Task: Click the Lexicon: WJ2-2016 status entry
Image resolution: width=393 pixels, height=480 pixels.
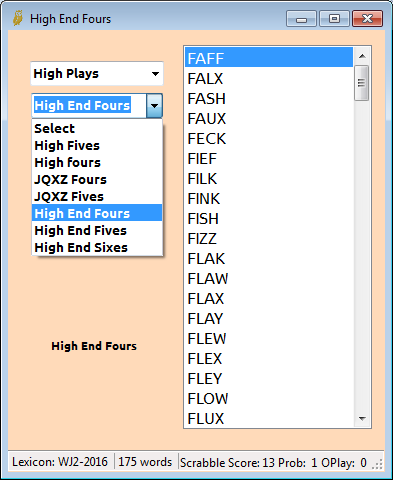Action: click(60, 462)
